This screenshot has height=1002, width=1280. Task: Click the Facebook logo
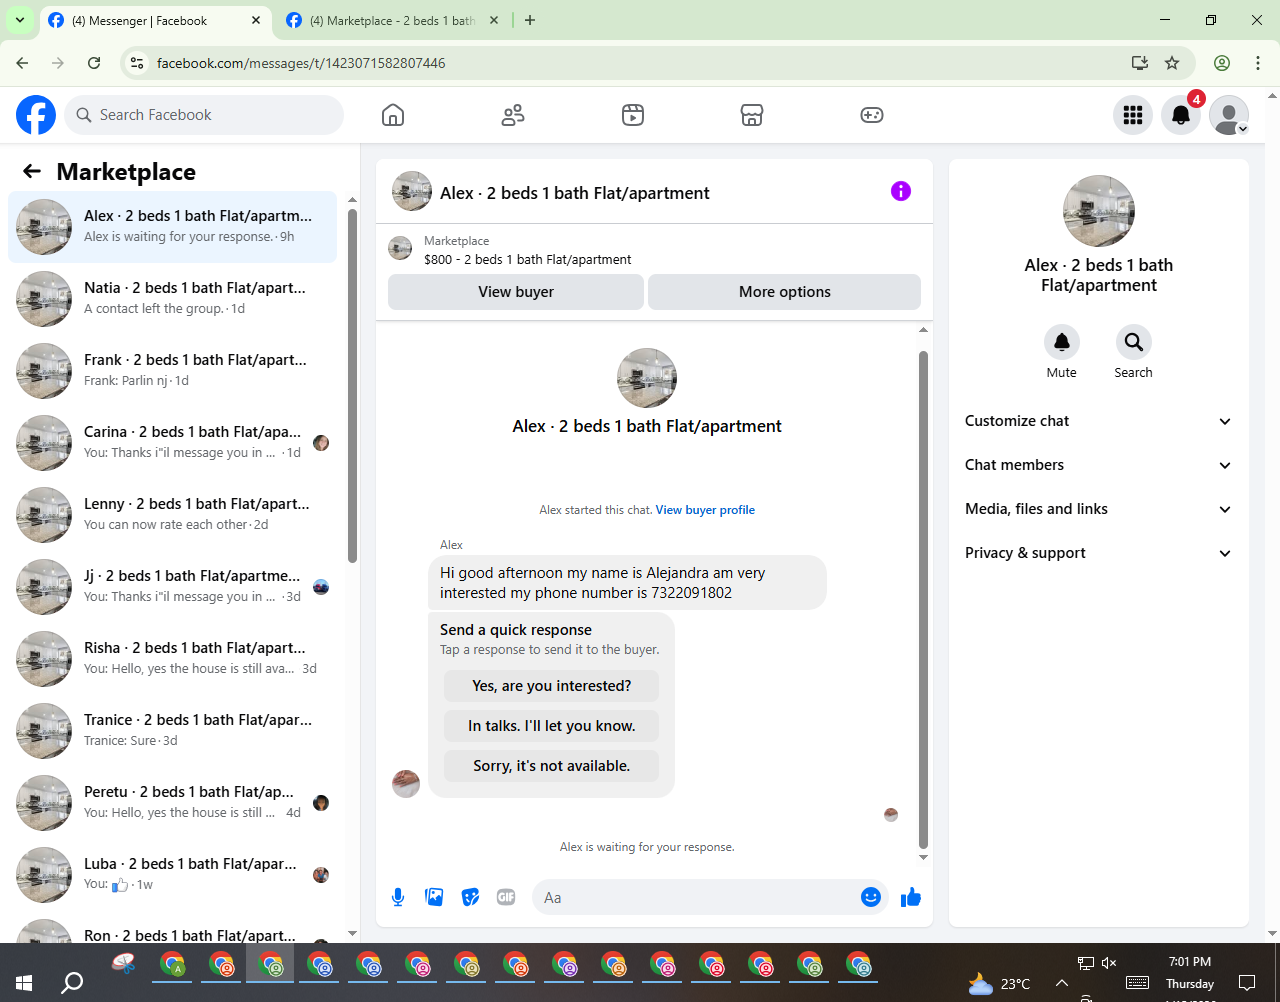(36, 115)
